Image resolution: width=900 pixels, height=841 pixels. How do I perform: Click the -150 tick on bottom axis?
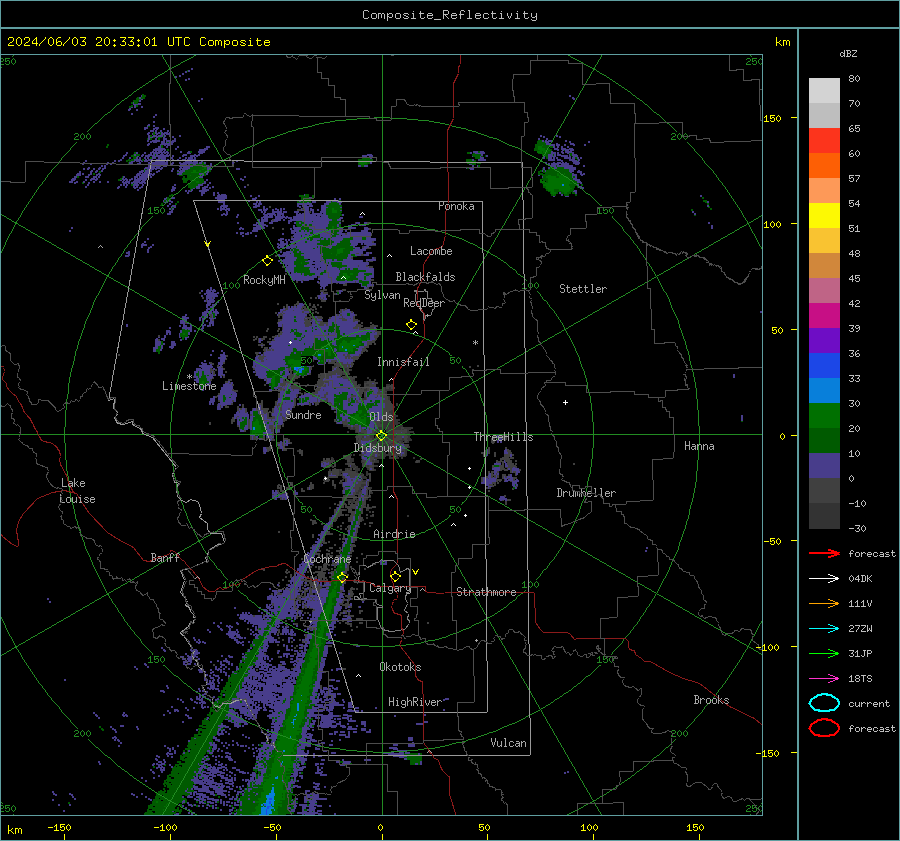tap(60, 828)
